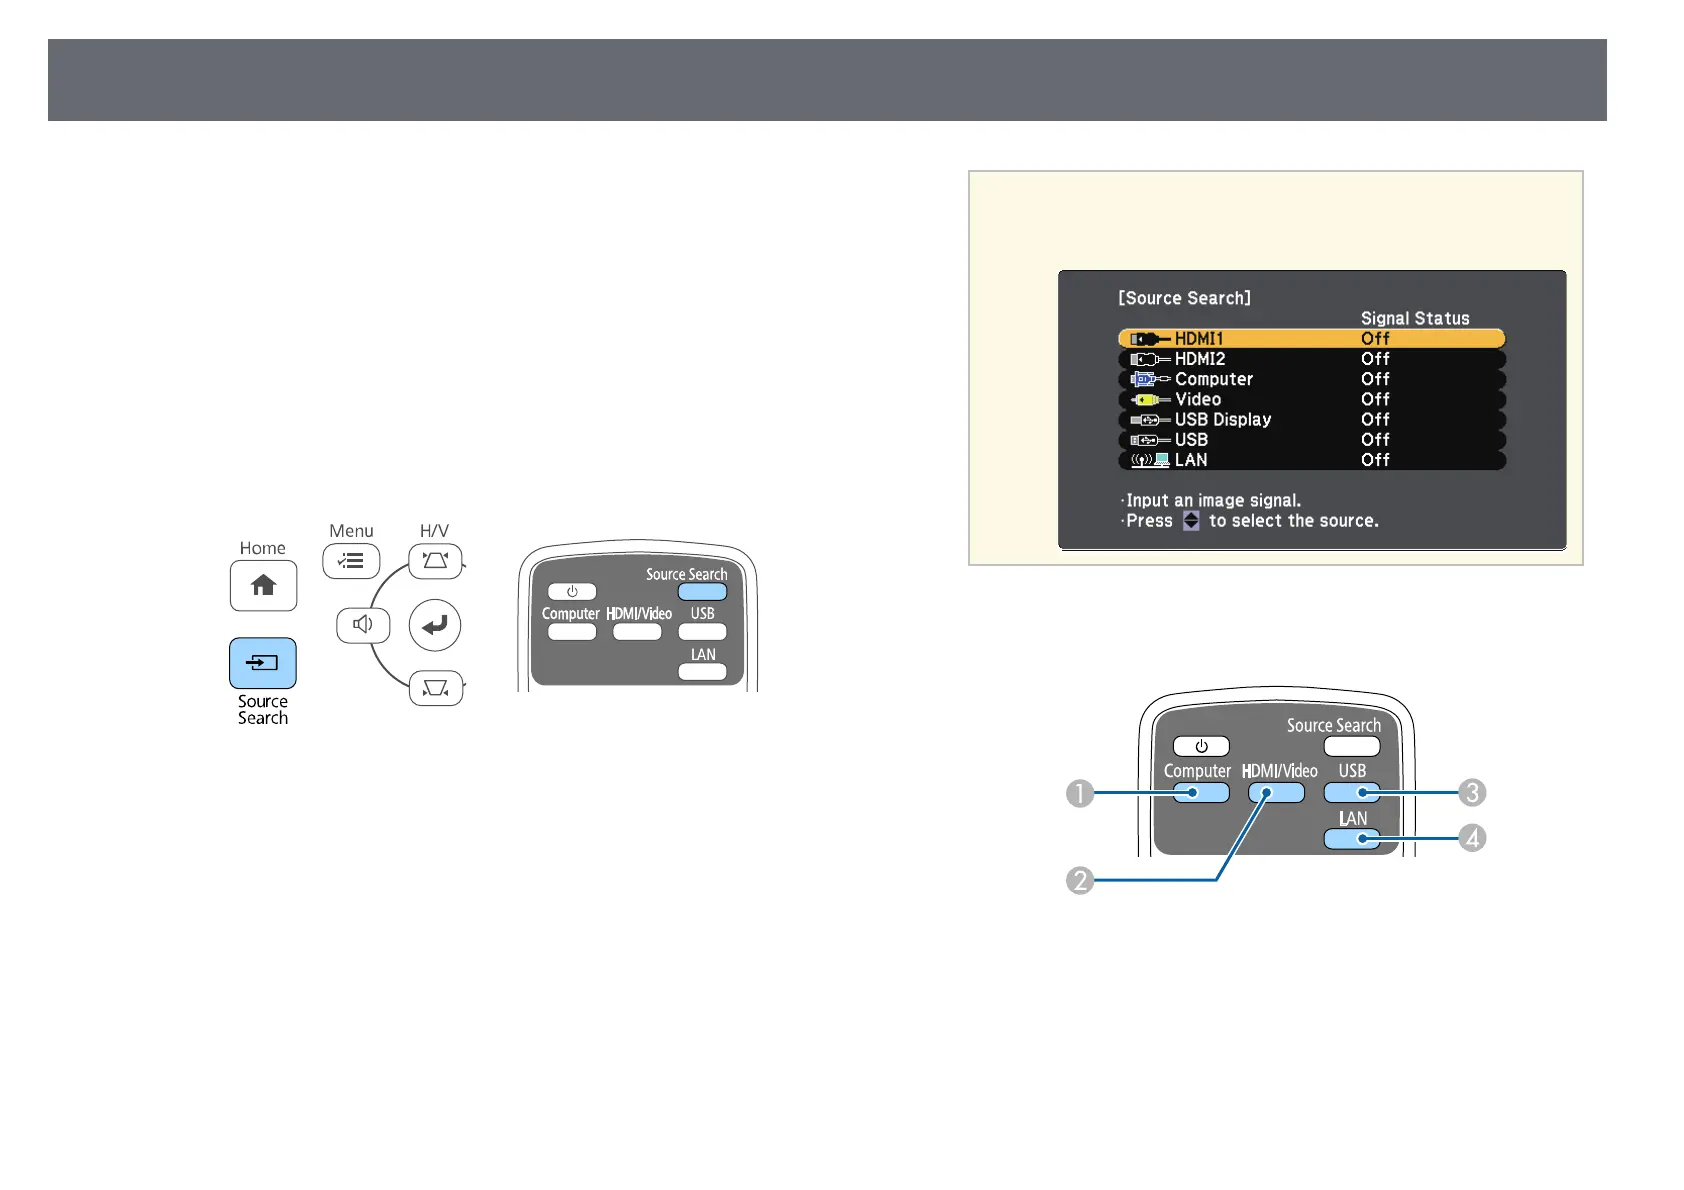Select the USB source row in Source Search

(1312, 440)
